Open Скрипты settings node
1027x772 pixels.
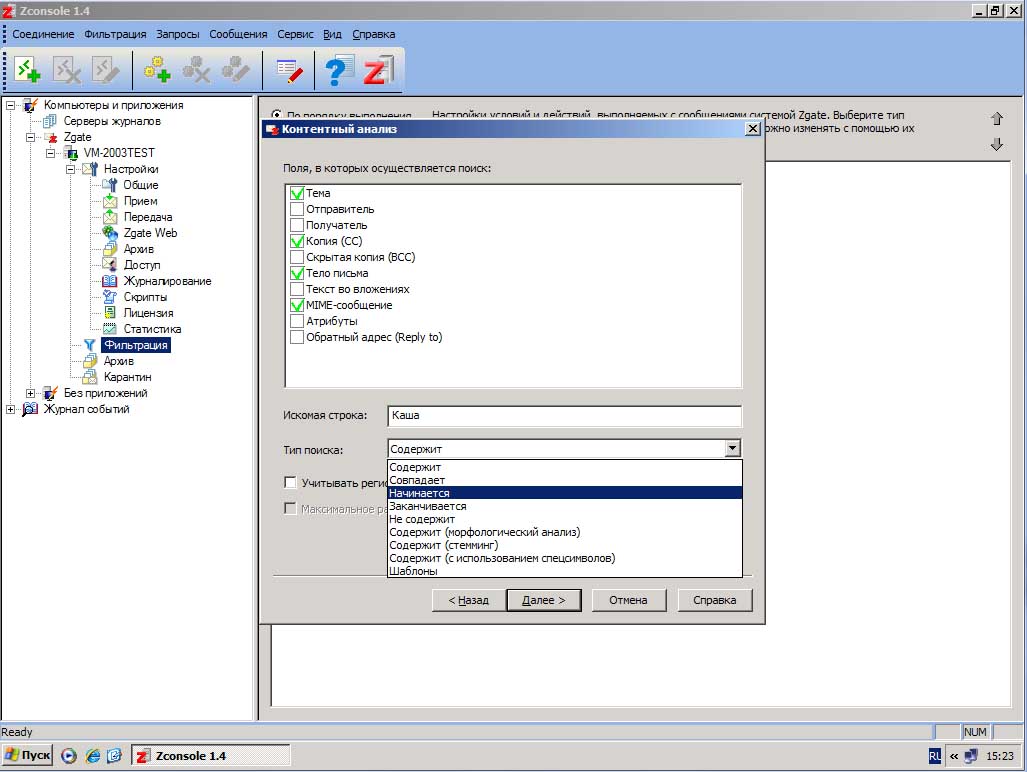[x=145, y=297]
